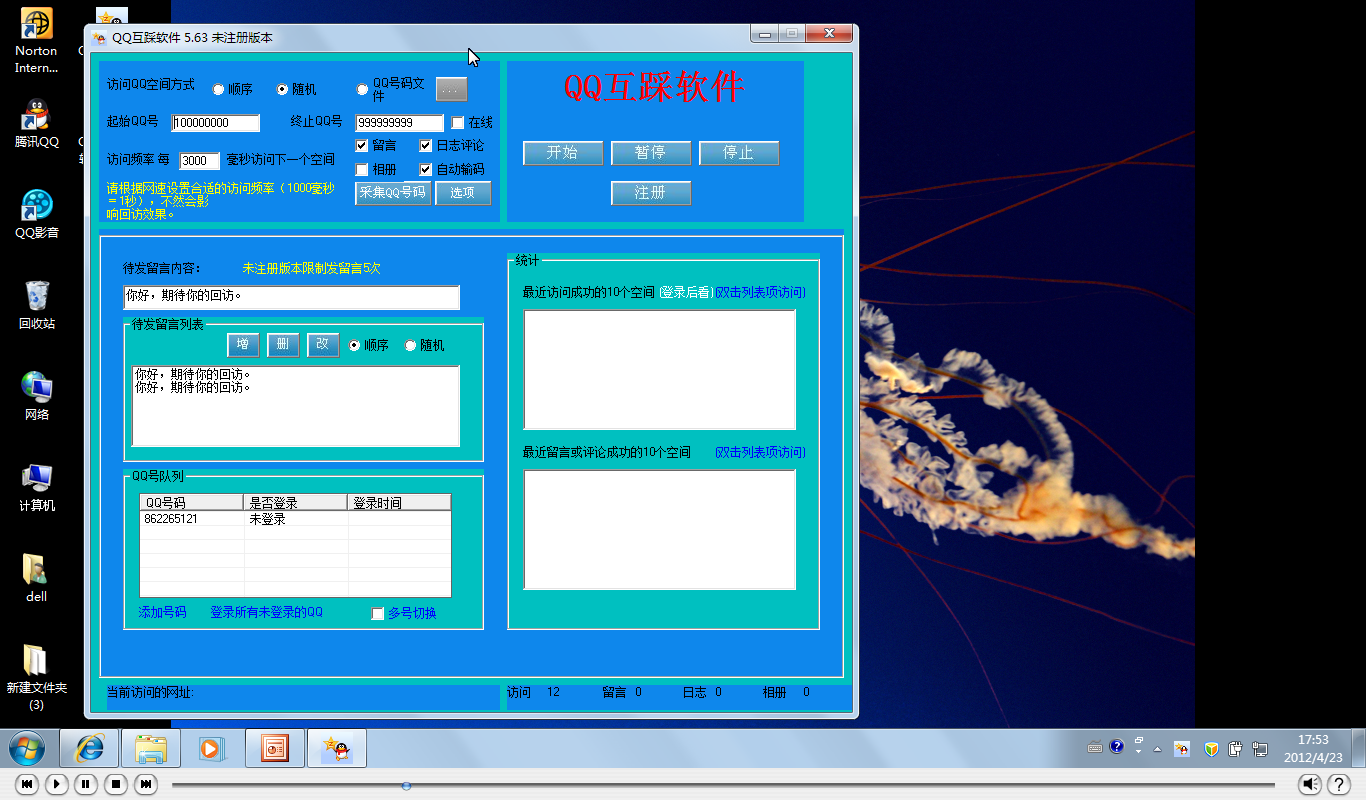Select 随机 for QQ空间 access mode
1366x800 pixels.
pos(283,90)
